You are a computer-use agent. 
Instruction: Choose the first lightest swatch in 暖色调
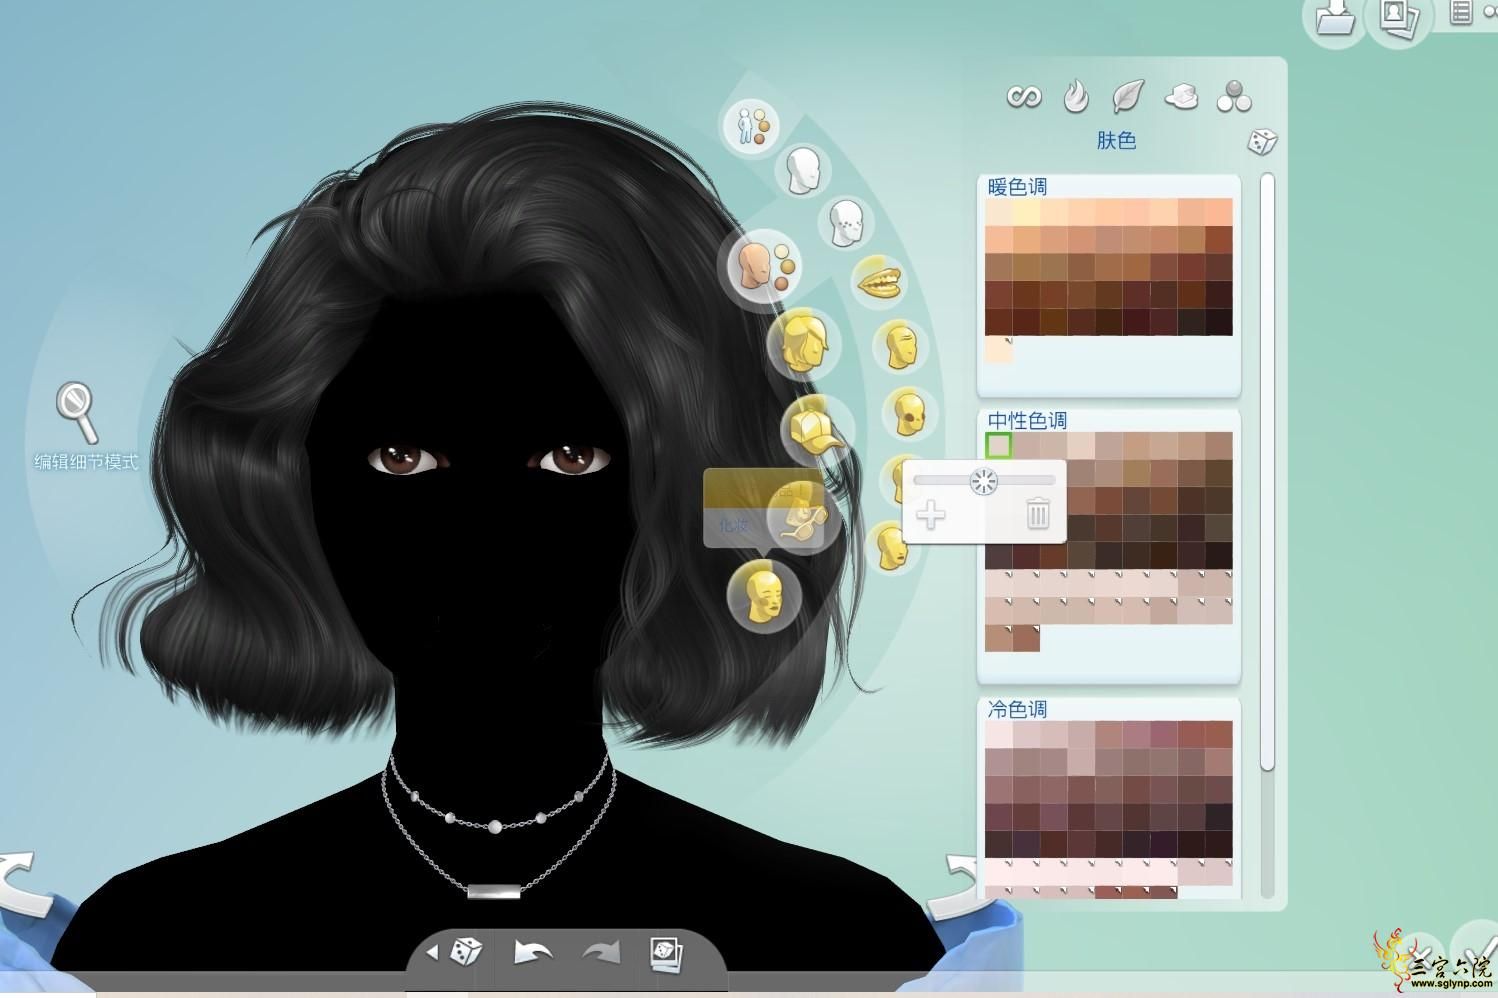[999, 212]
